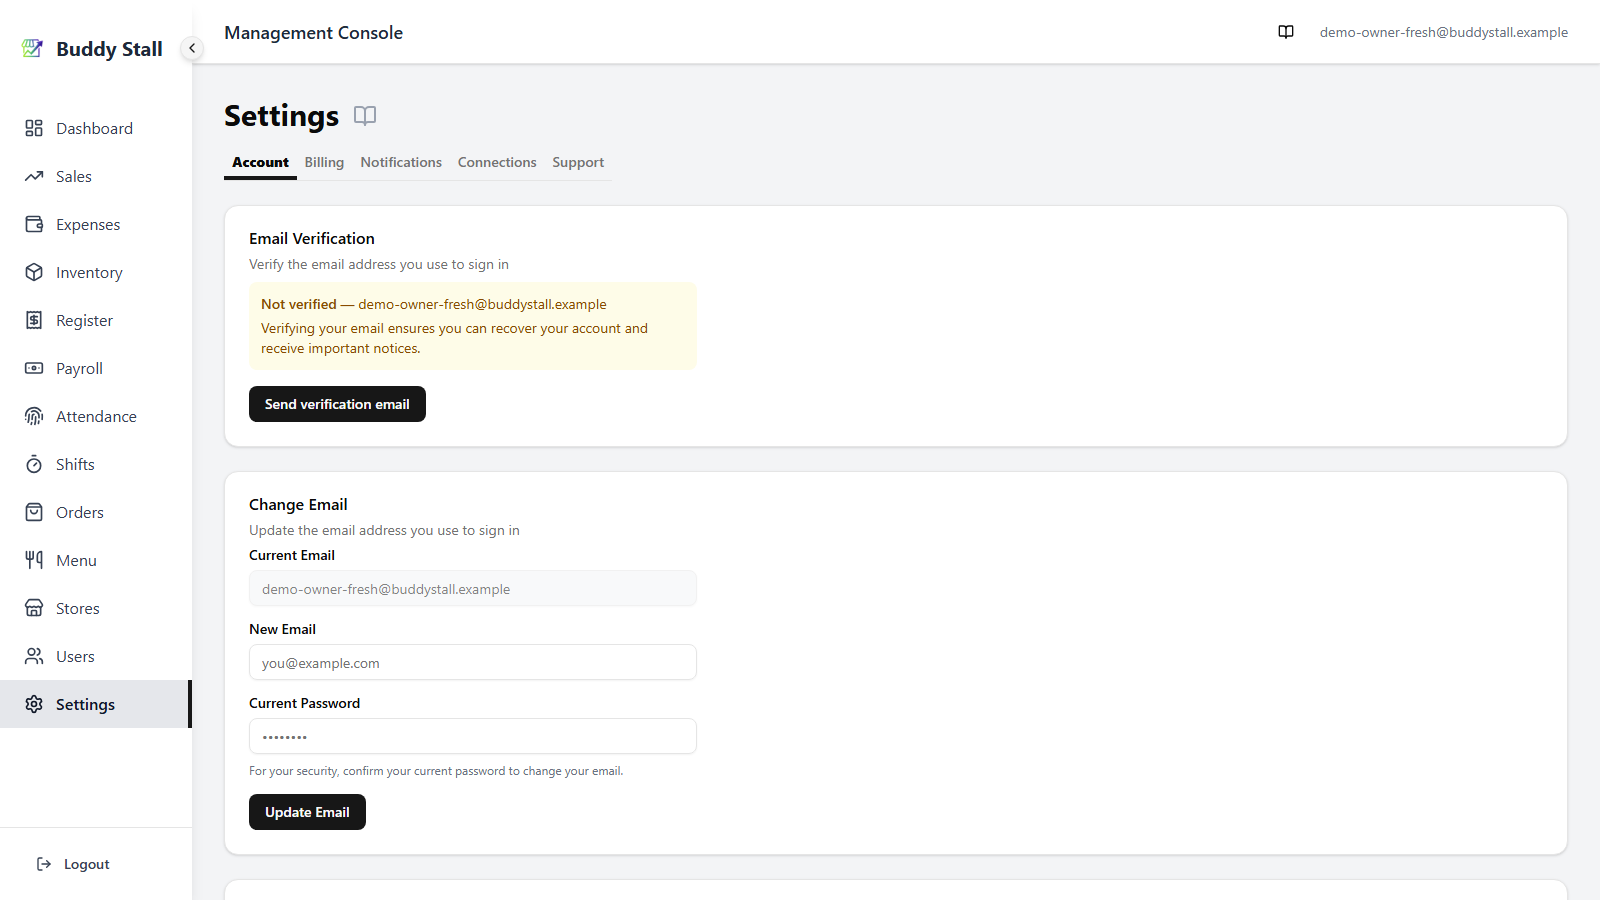Switch to the Billing tab

click(324, 162)
